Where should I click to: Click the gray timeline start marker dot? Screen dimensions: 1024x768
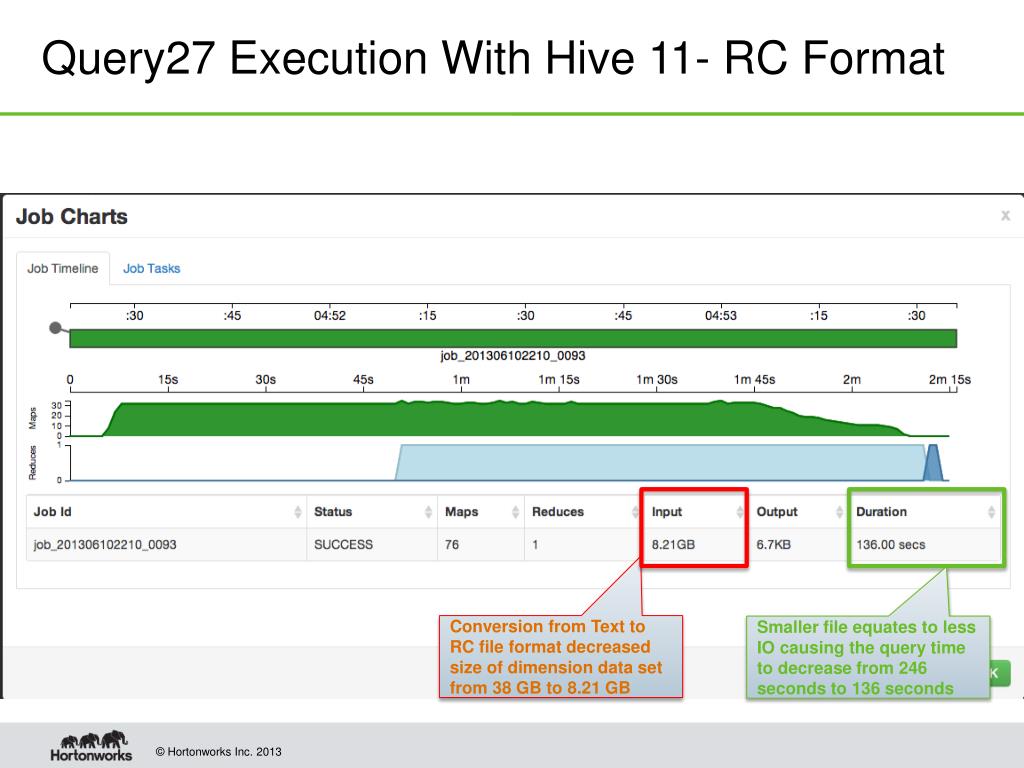tap(56, 328)
